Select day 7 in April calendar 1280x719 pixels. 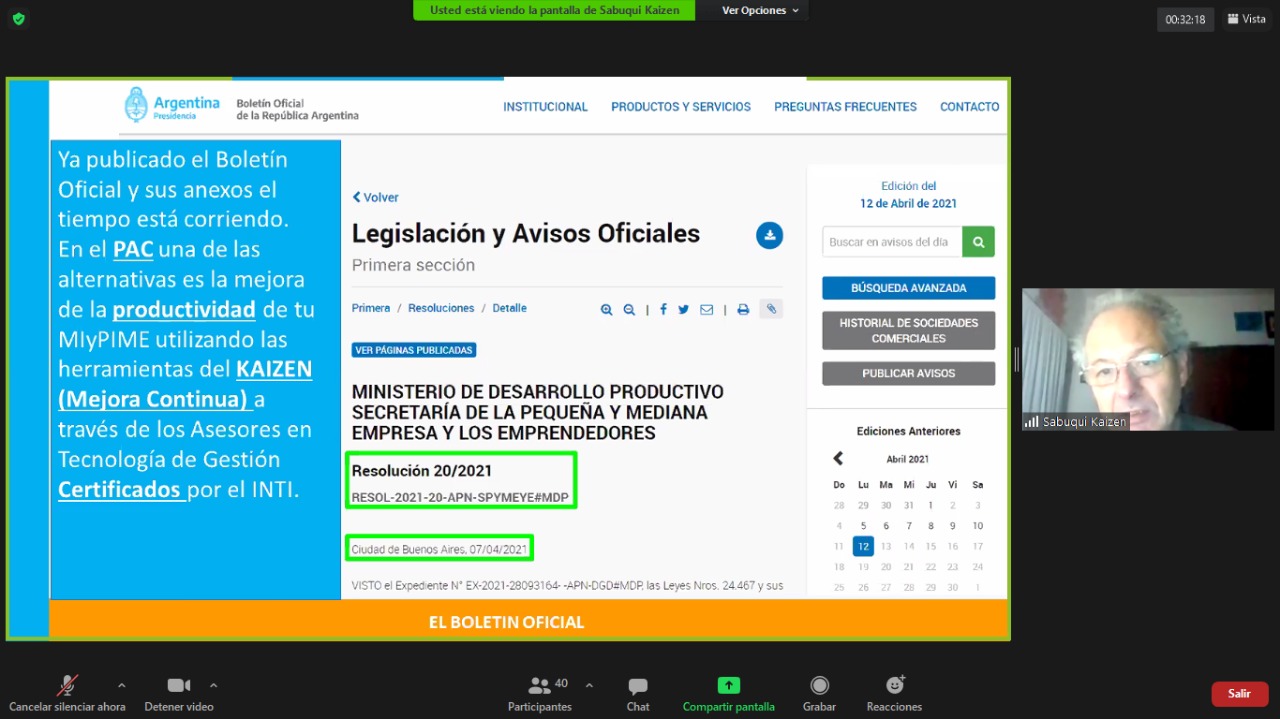tap(909, 526)
